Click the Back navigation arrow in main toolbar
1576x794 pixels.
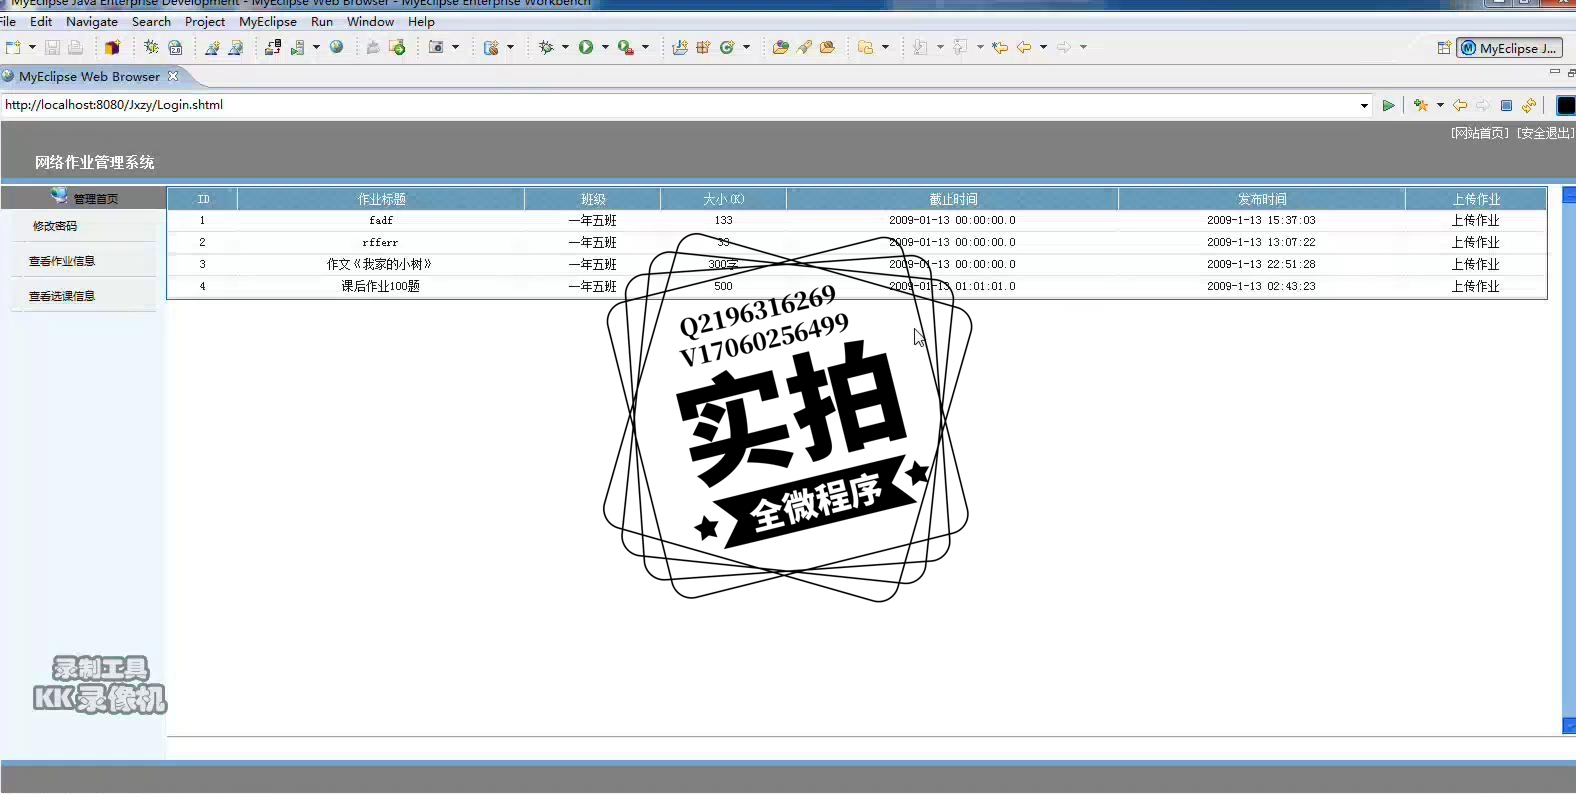(1024, 47)
